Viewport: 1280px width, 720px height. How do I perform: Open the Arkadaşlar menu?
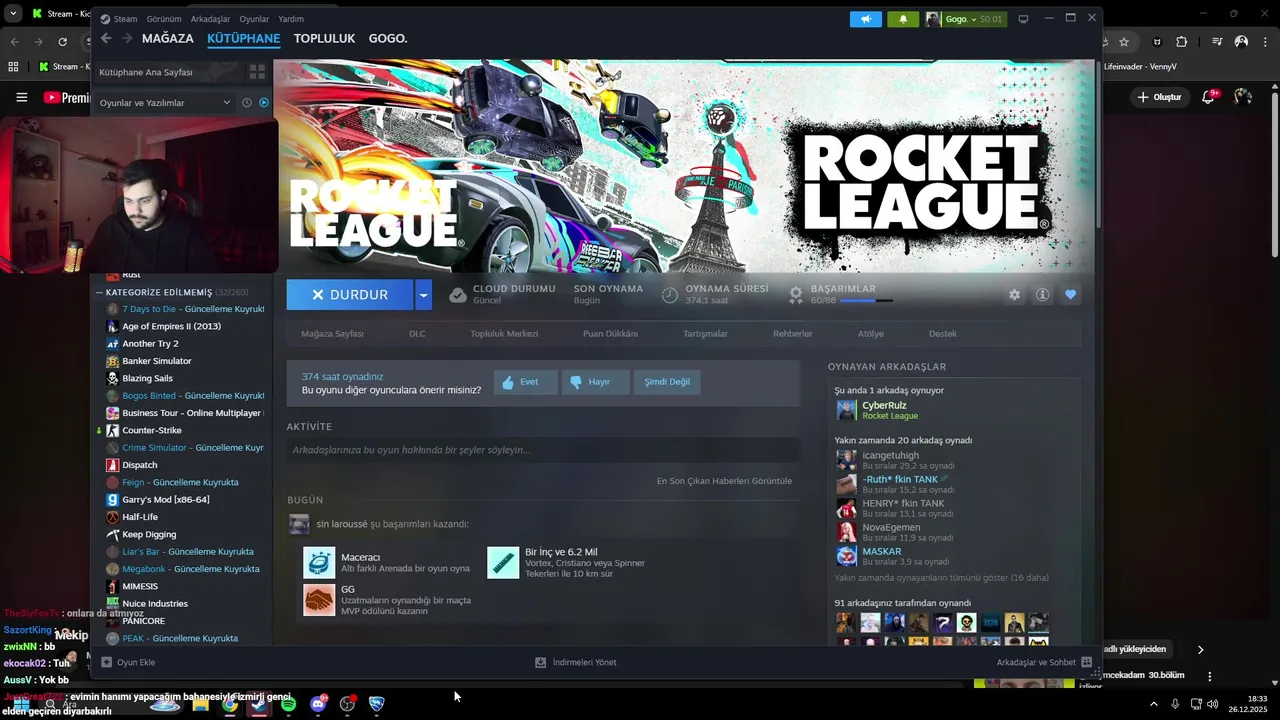(210, 19)
